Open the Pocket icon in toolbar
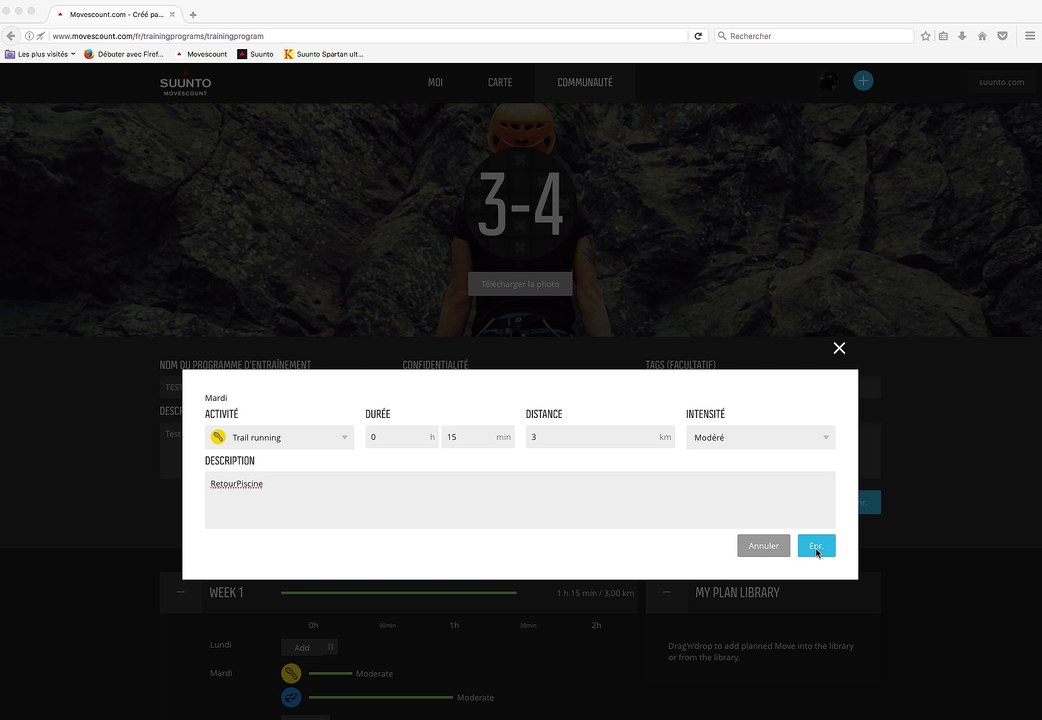Viewport: 1042px width, 720px height. [1002, 36]
